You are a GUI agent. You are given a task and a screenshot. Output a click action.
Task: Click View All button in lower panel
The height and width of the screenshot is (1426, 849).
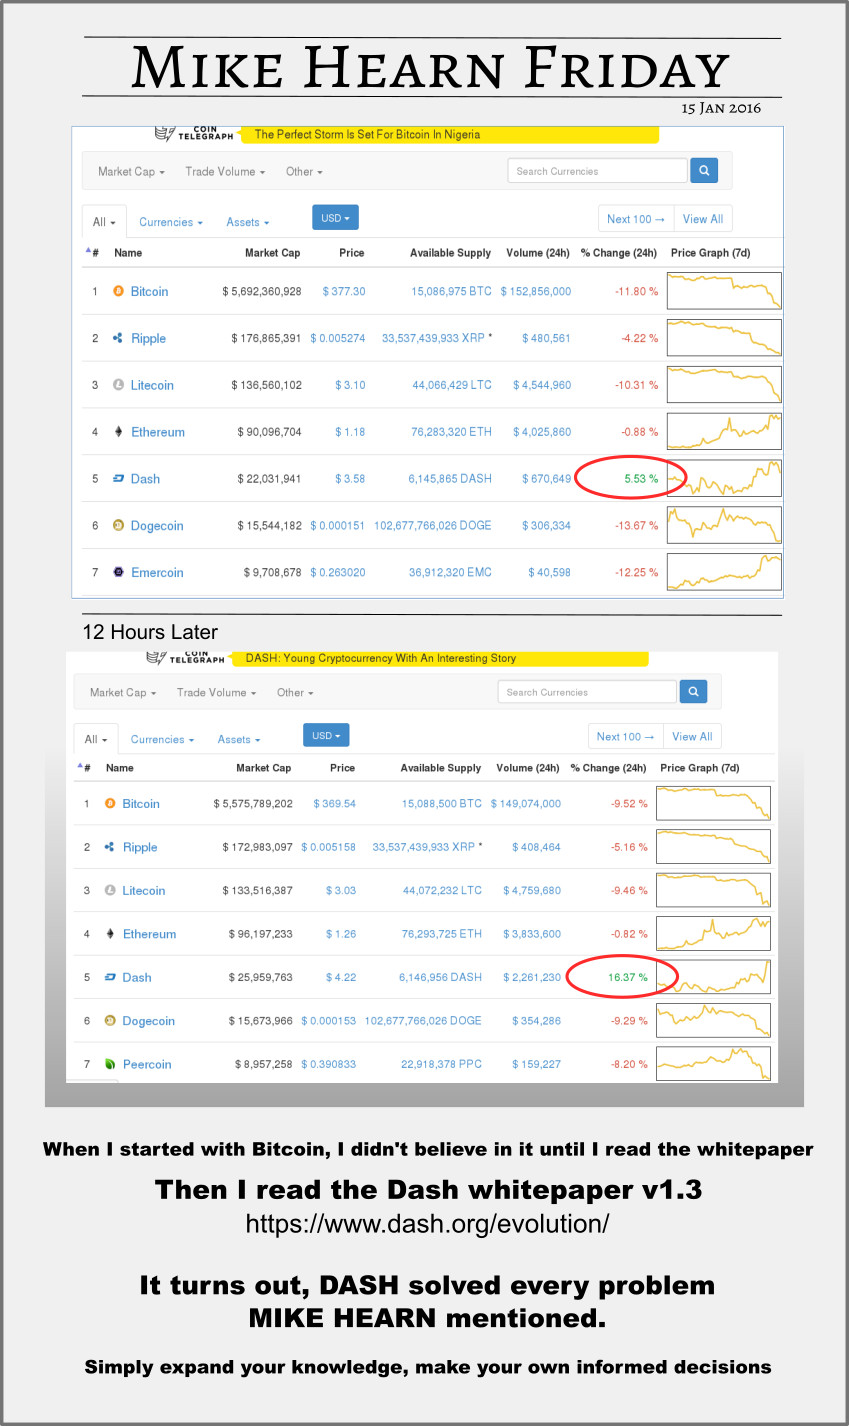(x=692, y=737)
